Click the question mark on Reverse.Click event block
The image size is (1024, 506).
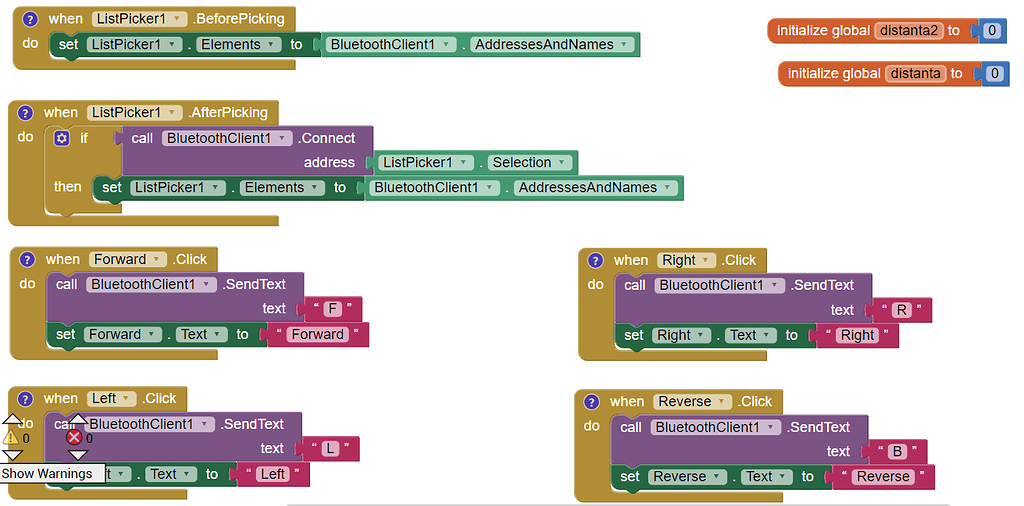[x=592, y=401]
